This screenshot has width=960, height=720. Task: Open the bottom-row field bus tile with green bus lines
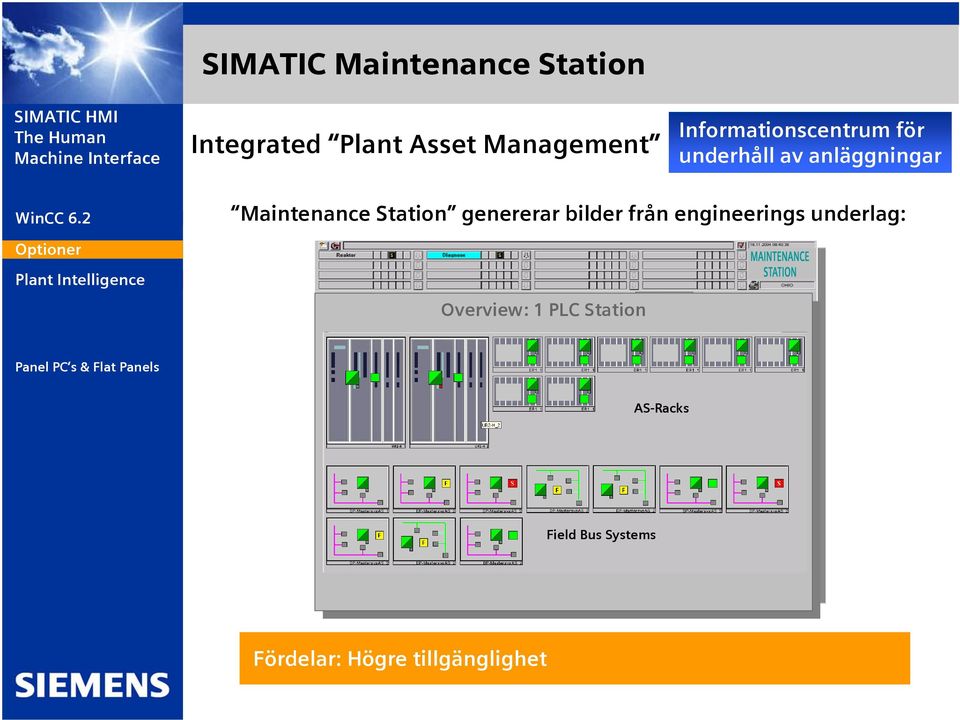point(424,541)
